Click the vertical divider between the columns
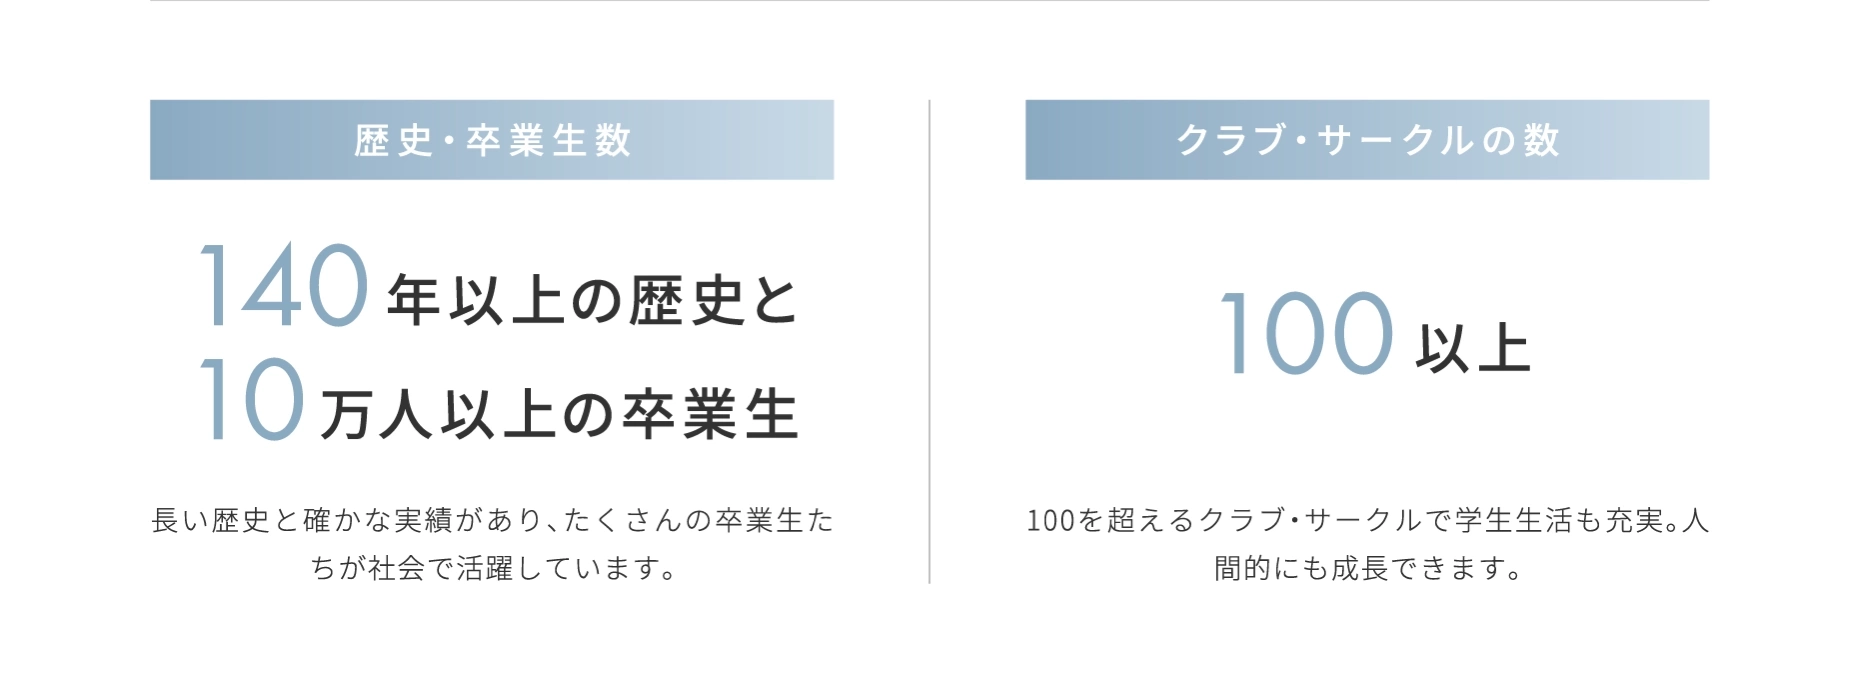1860x680 pixels. click(x=929, y=340)
